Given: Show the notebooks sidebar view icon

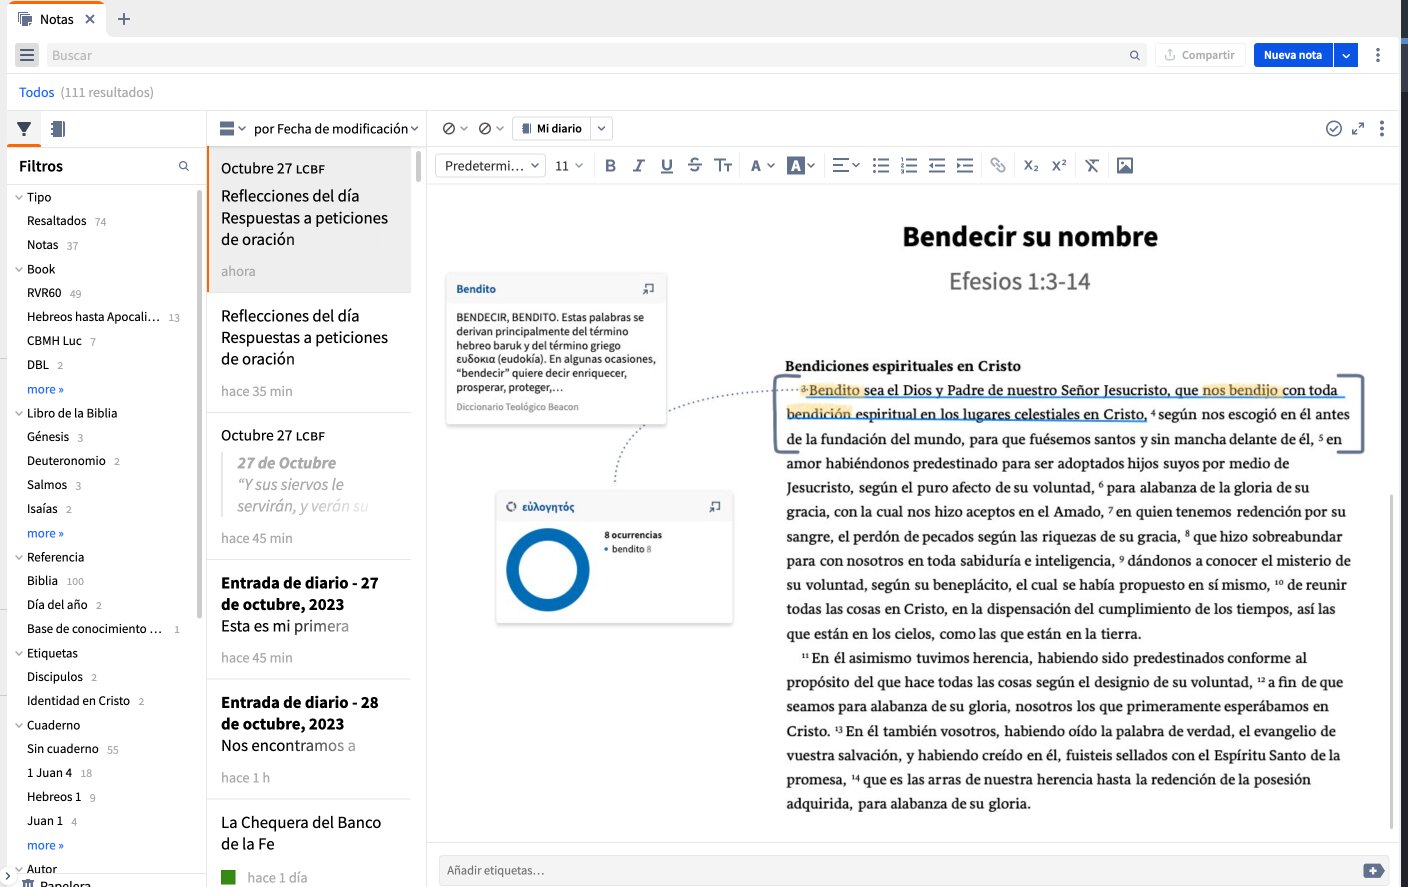Looking at the screenshot, I should click(57, 129).
